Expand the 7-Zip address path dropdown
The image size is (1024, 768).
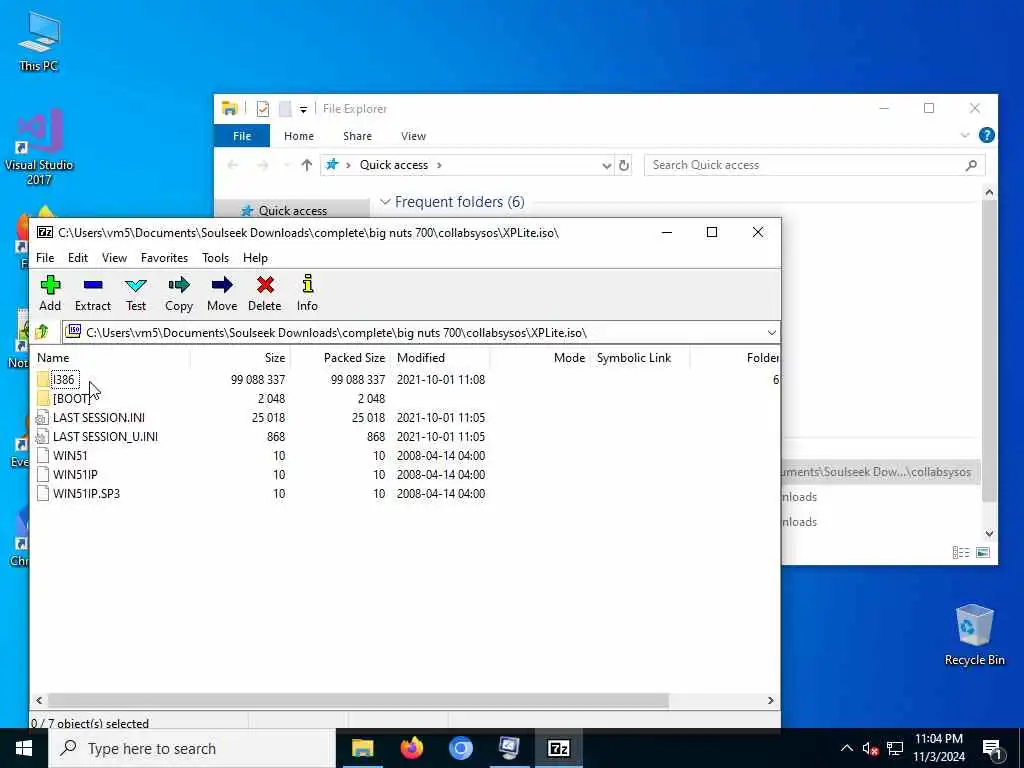(x=771, y=332)
